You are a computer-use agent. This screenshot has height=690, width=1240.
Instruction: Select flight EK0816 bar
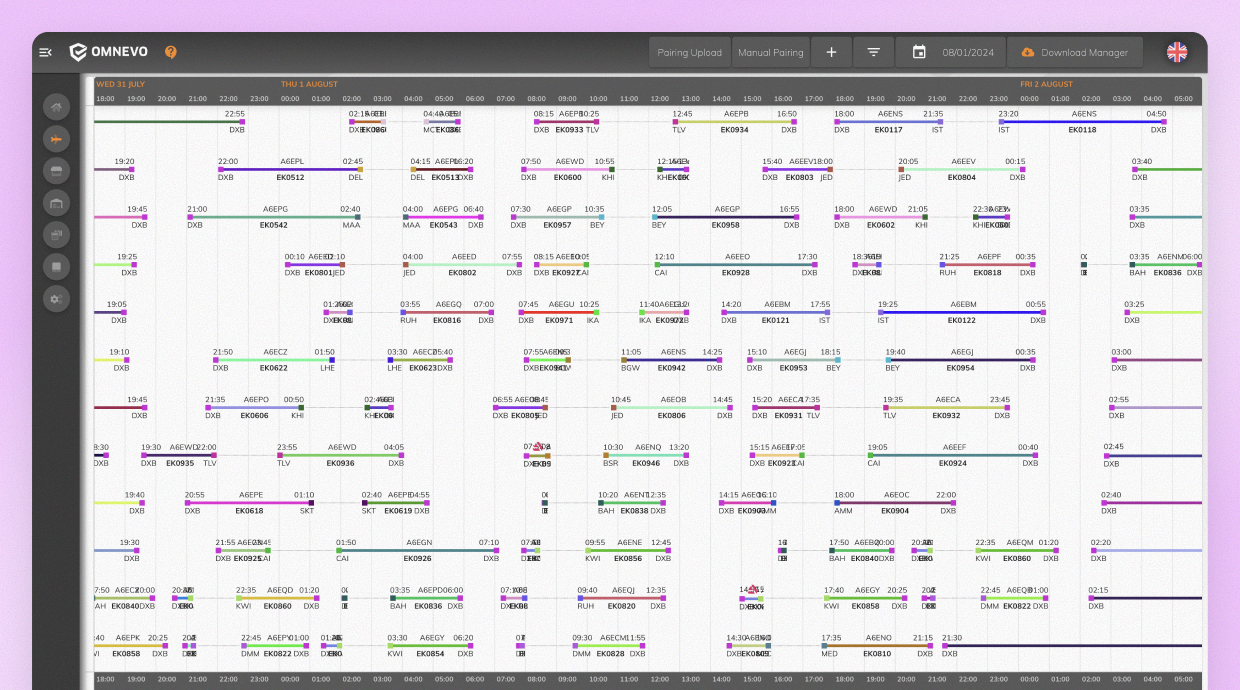(x=447, y=312)
